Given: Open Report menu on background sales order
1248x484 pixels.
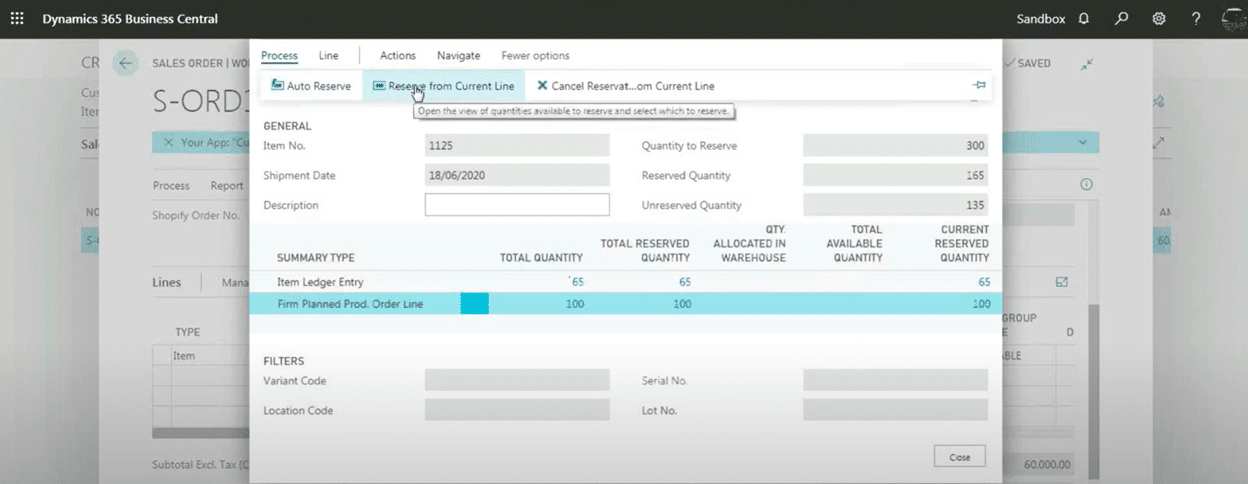Looking at the screenshot, I should click(227, 185).
